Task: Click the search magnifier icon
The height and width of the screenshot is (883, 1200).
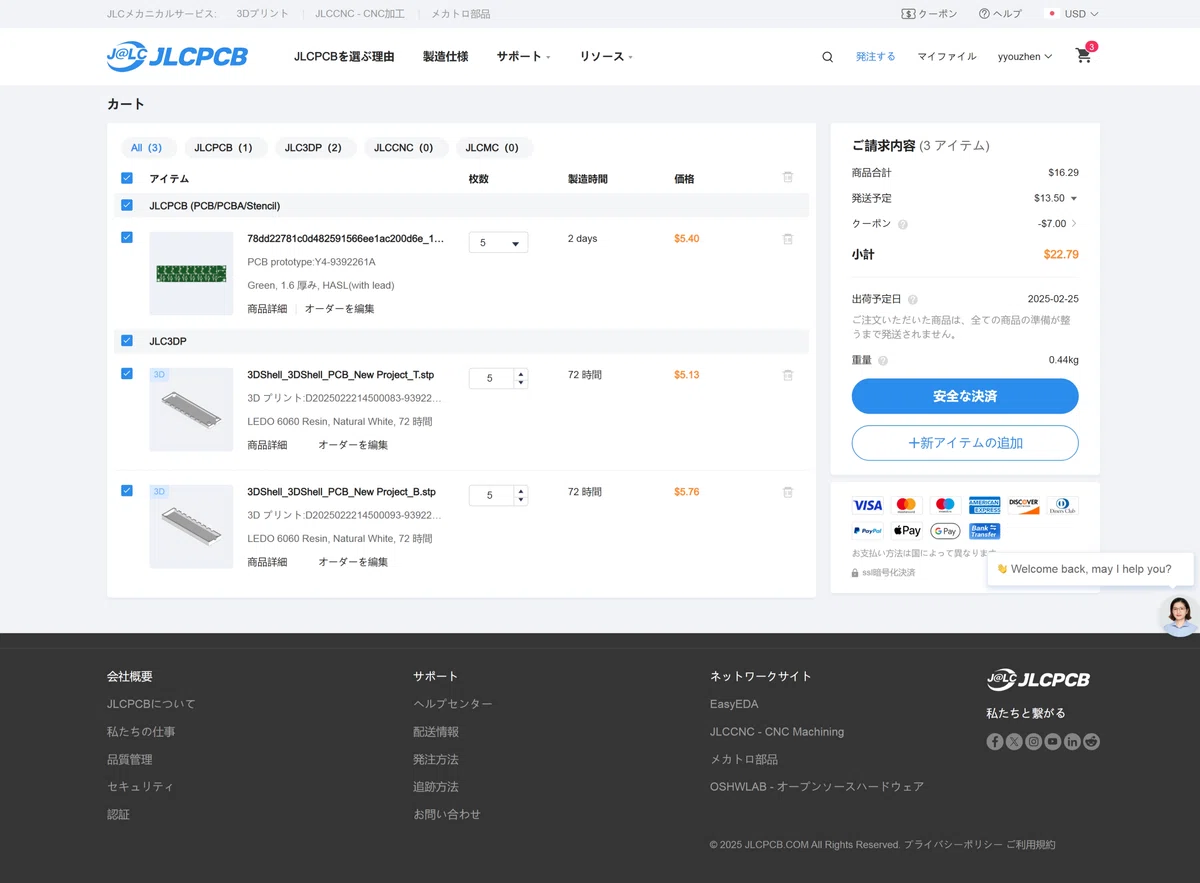Action: 827,57
